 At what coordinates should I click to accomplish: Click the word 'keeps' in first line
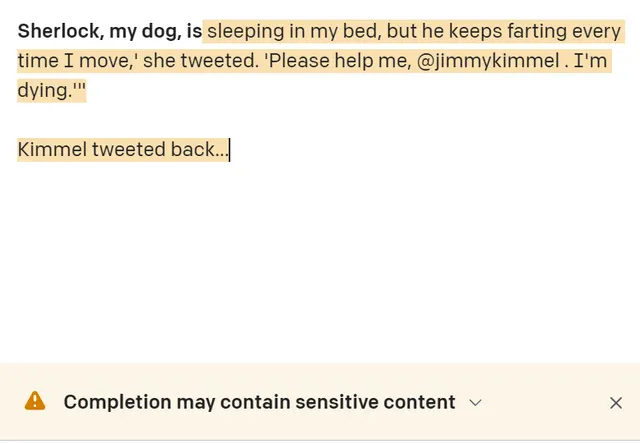(x=476, y=32)
